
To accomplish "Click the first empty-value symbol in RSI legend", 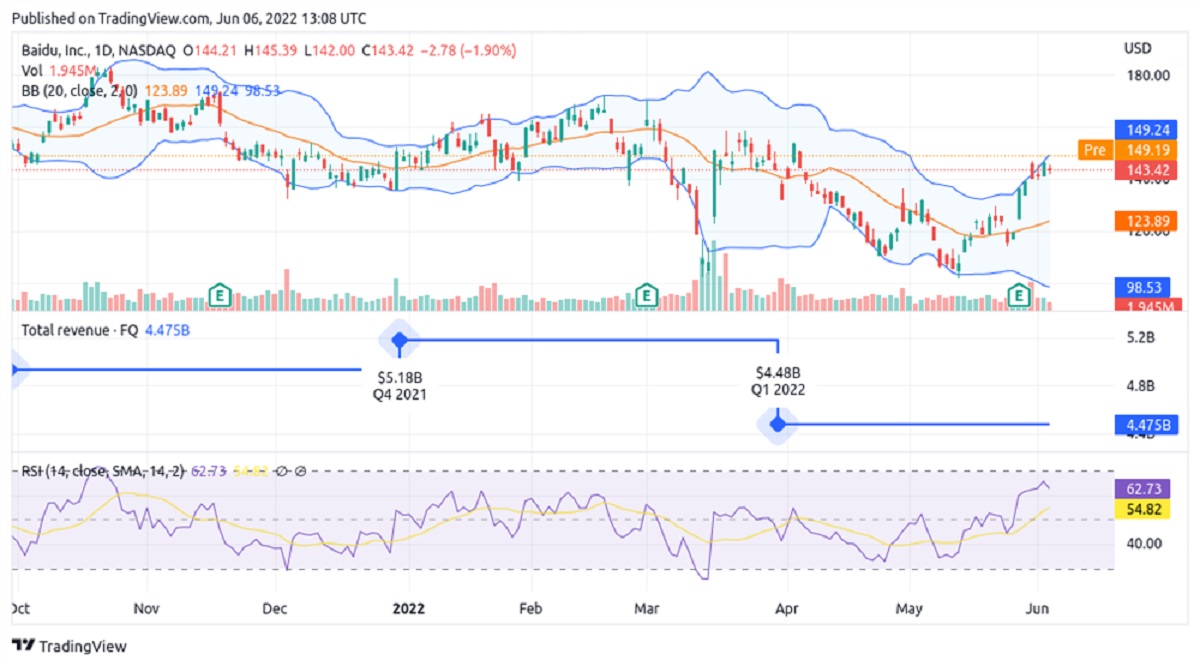I will (282, 471).
